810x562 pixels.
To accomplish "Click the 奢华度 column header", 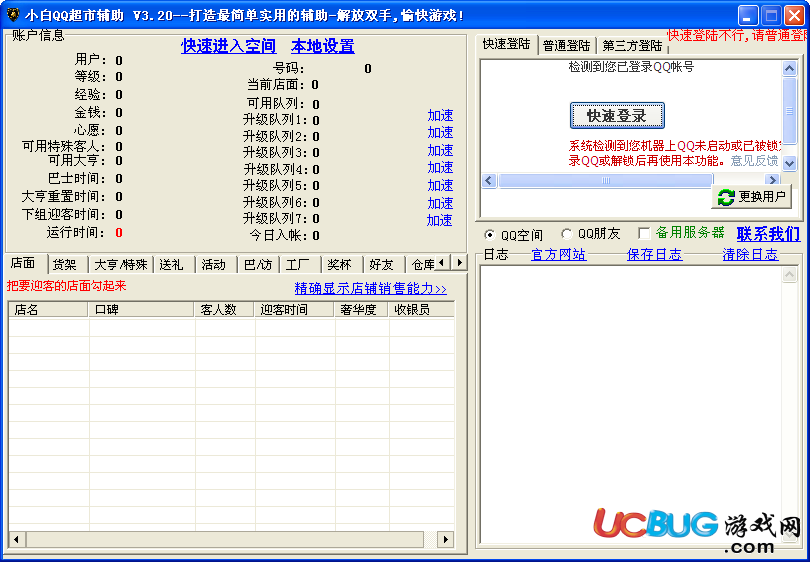I will coord(361,309).
